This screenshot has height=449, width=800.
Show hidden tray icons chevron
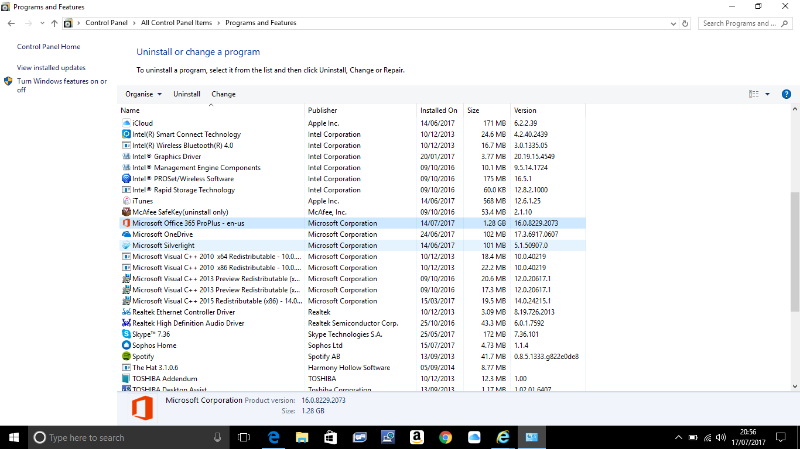(678, 437)
